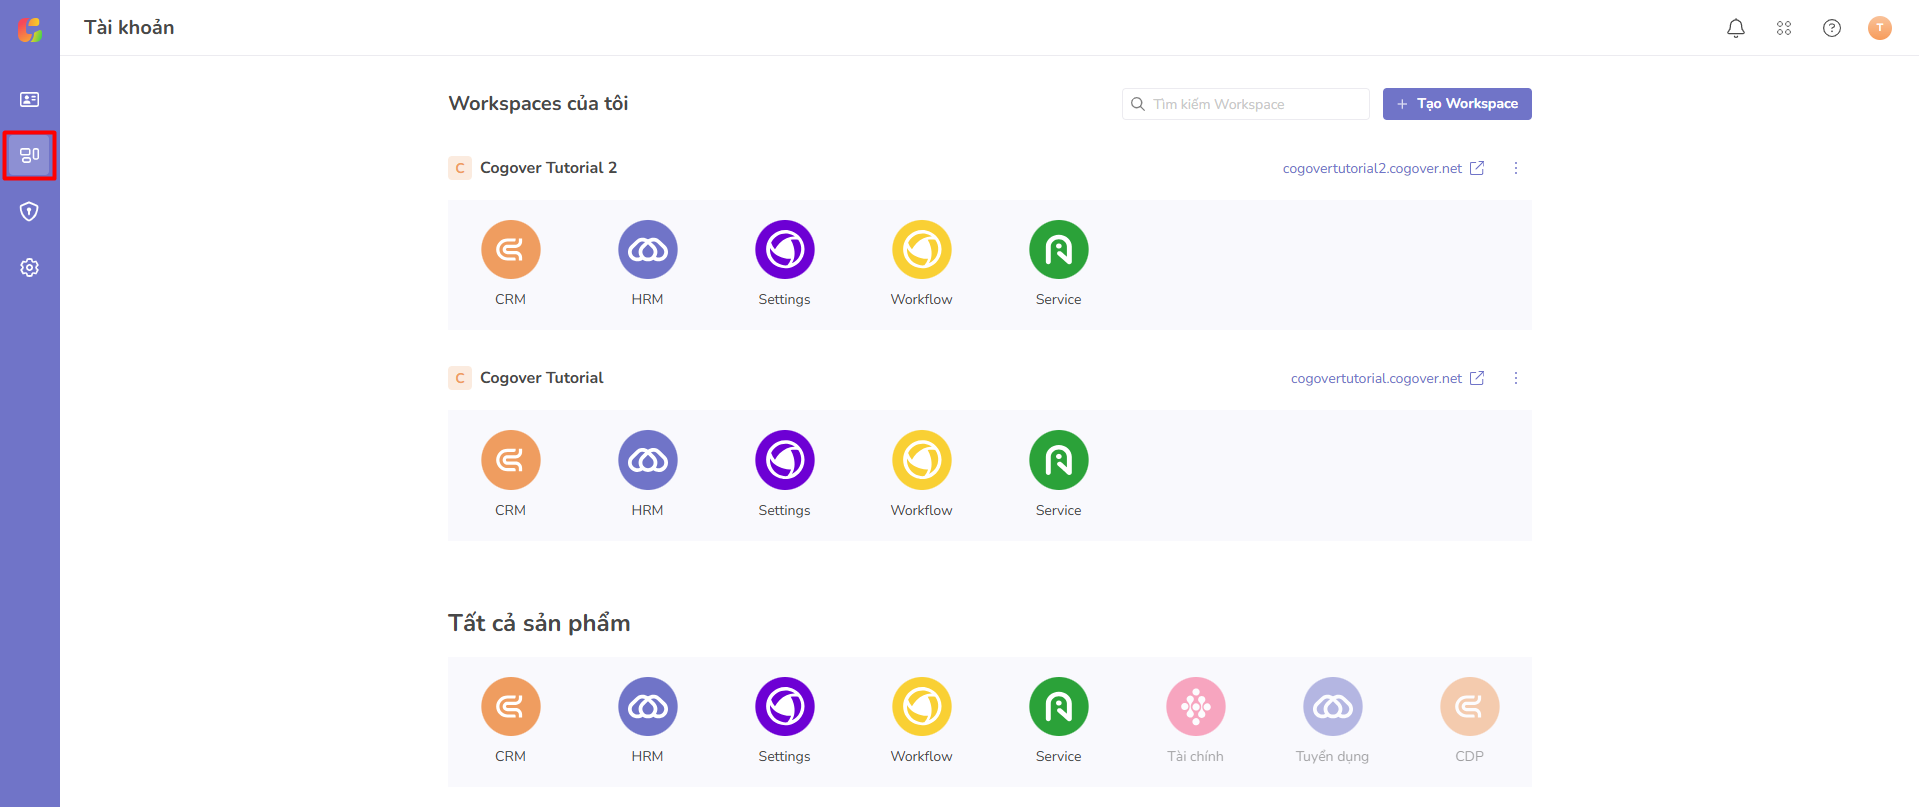The image size is (1919, 807).
Task: Select the CDP product icon
Action: (x=1470, y=707)
